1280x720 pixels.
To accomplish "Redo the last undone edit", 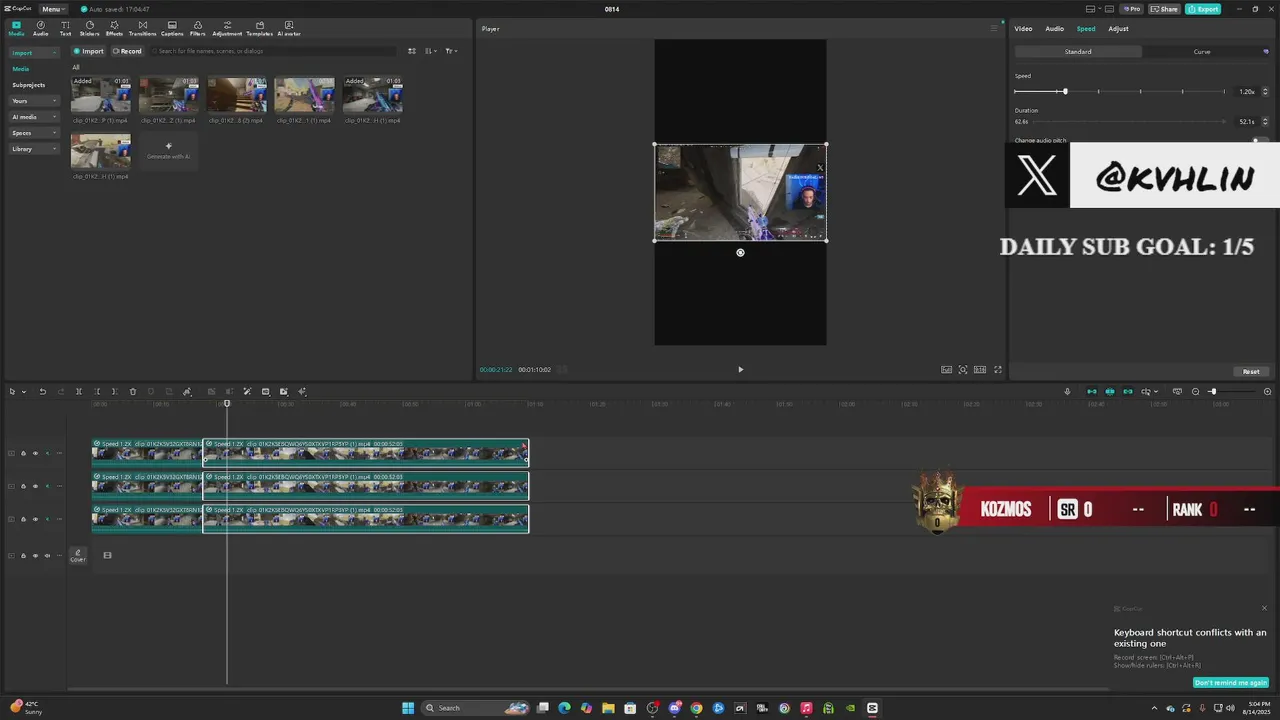I will (x=61, y=392).
